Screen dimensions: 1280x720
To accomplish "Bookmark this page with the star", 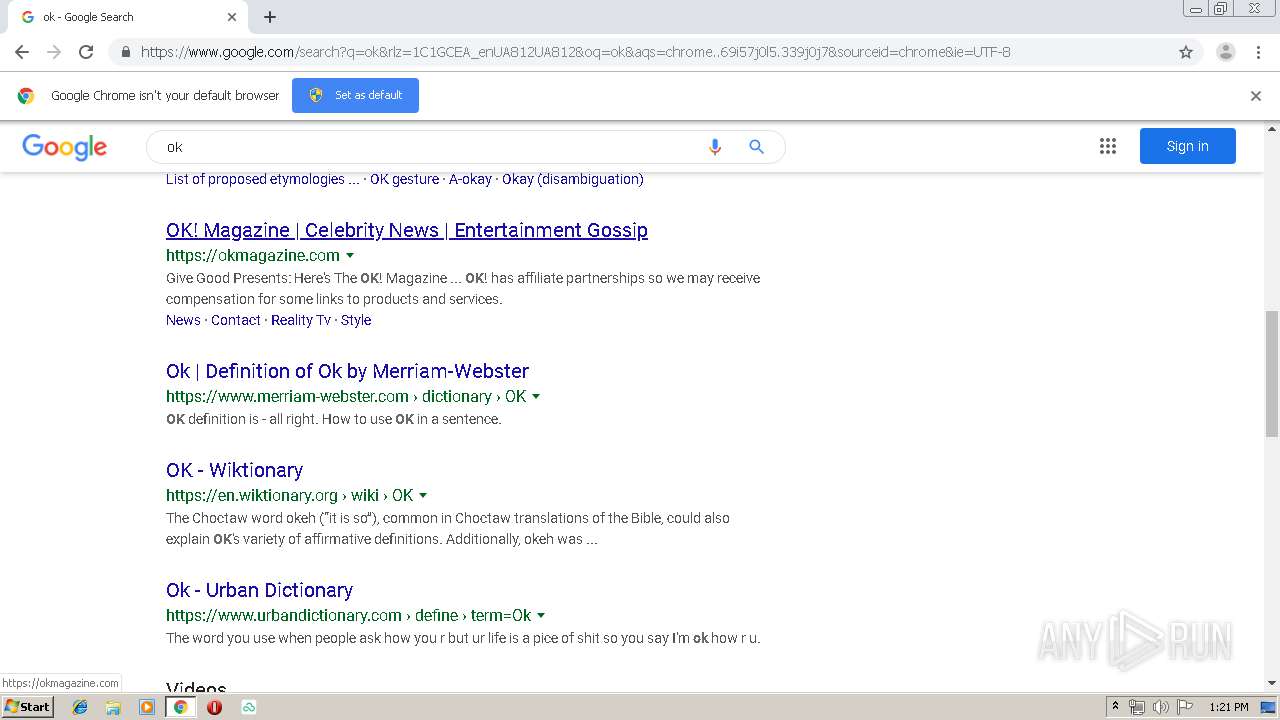I will coord(1186,52).
